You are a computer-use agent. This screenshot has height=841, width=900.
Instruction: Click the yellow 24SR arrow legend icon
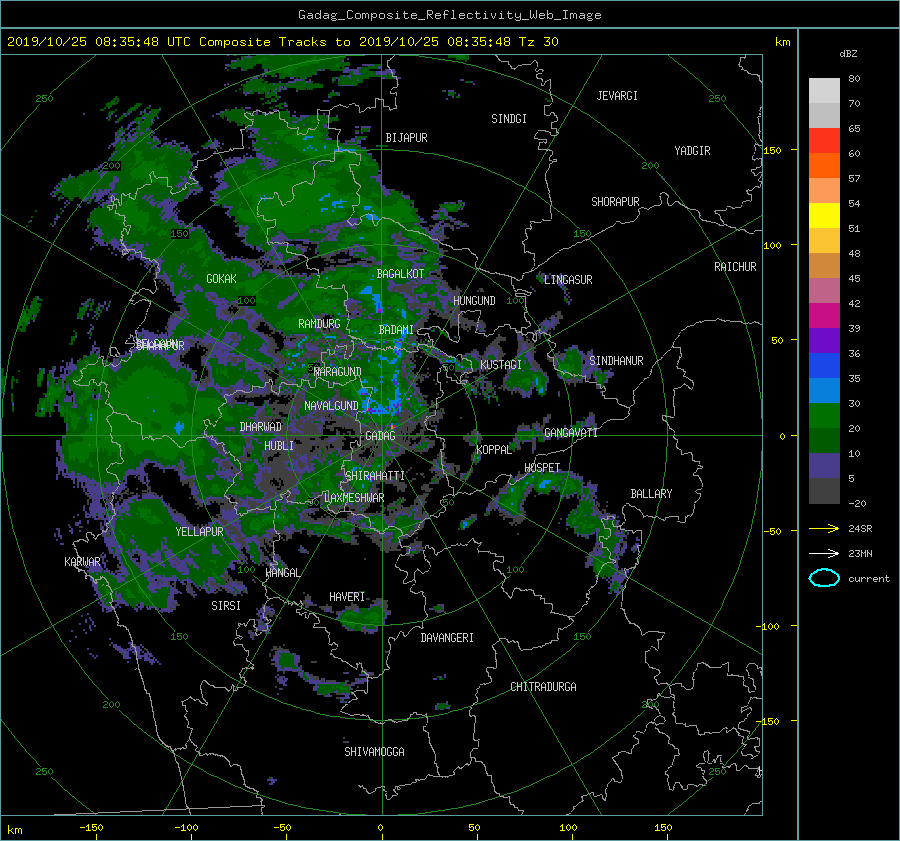(x=824, y=529)
